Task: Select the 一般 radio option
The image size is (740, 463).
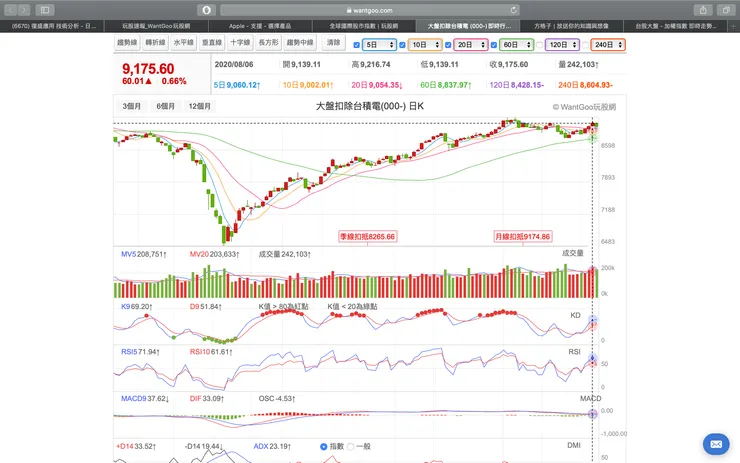Action: point(350,446)
